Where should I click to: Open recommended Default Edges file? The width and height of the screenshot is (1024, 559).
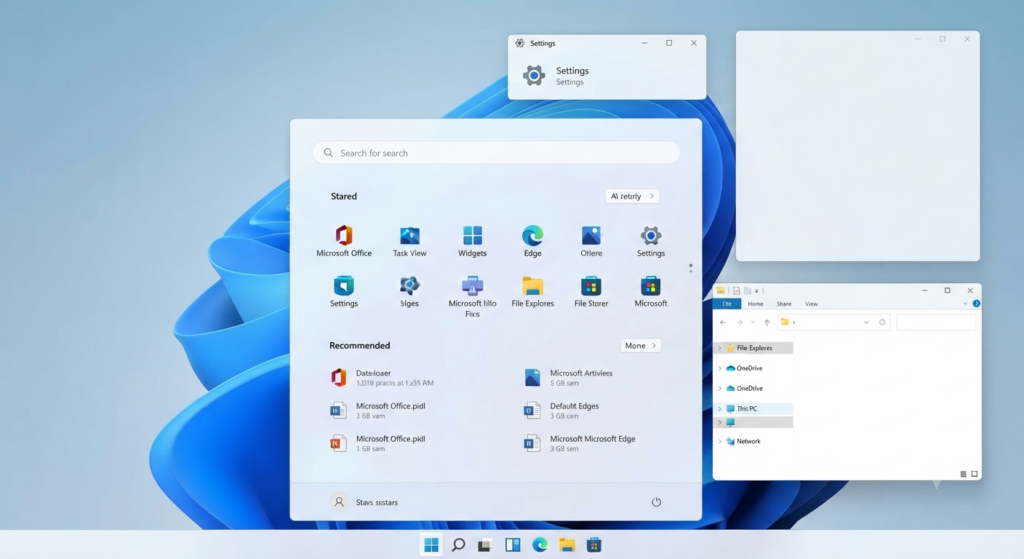point(561,410)
